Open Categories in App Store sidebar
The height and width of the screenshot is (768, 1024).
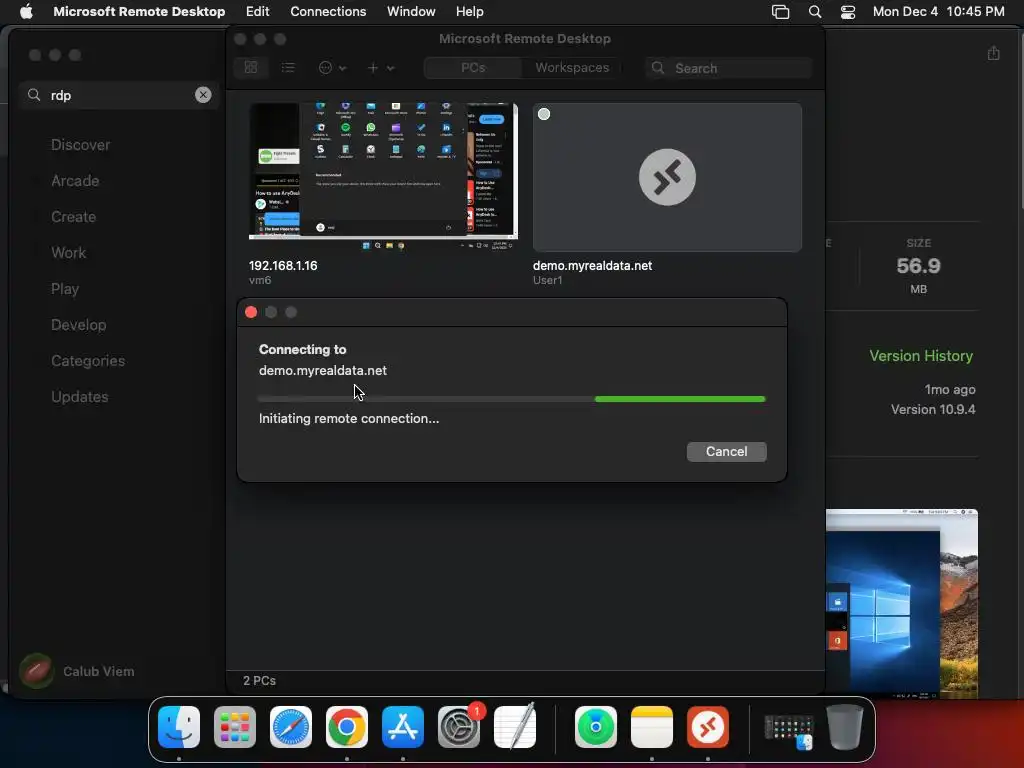click(x=88, y=360)
